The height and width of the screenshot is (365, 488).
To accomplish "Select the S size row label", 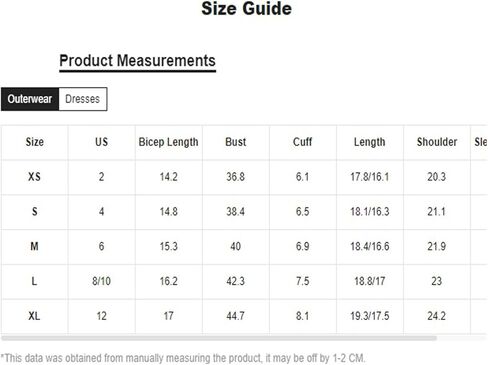I will (34, 212).
